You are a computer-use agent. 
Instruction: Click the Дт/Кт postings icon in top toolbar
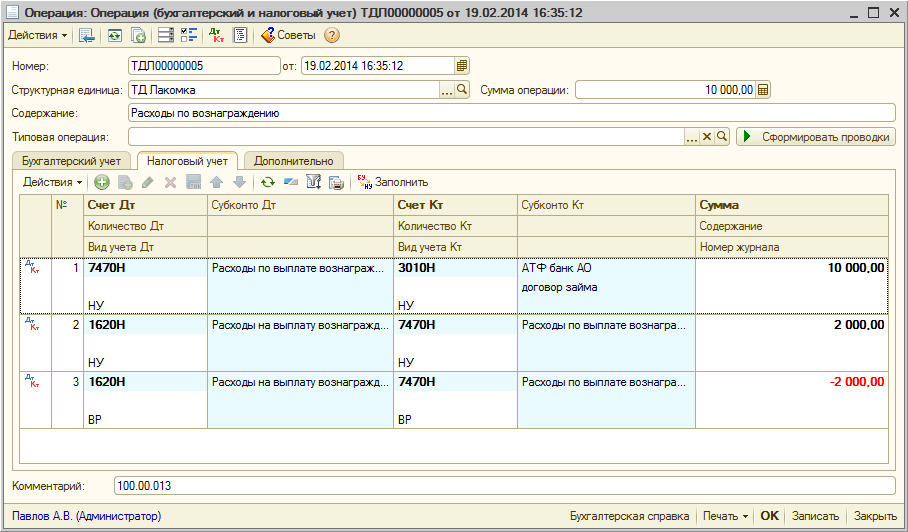217,35
